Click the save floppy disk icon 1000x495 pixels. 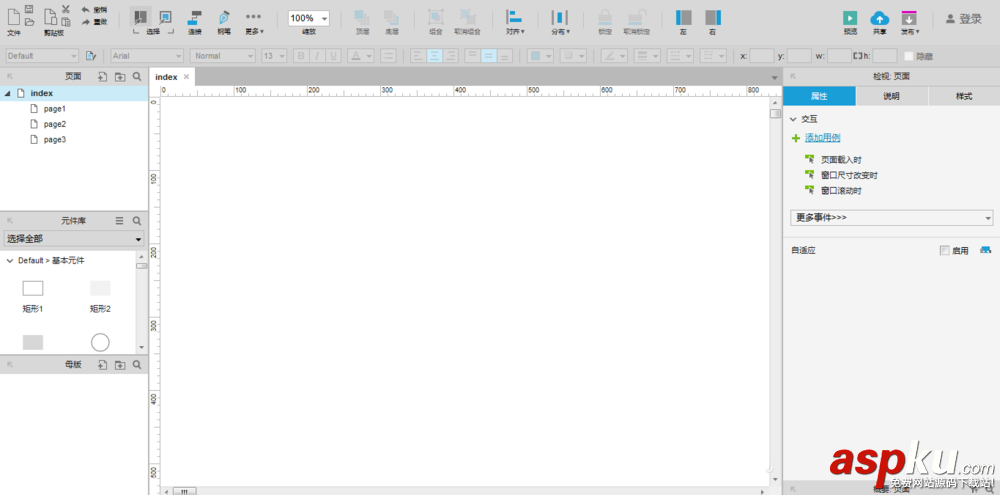click(x=29, y=9)
